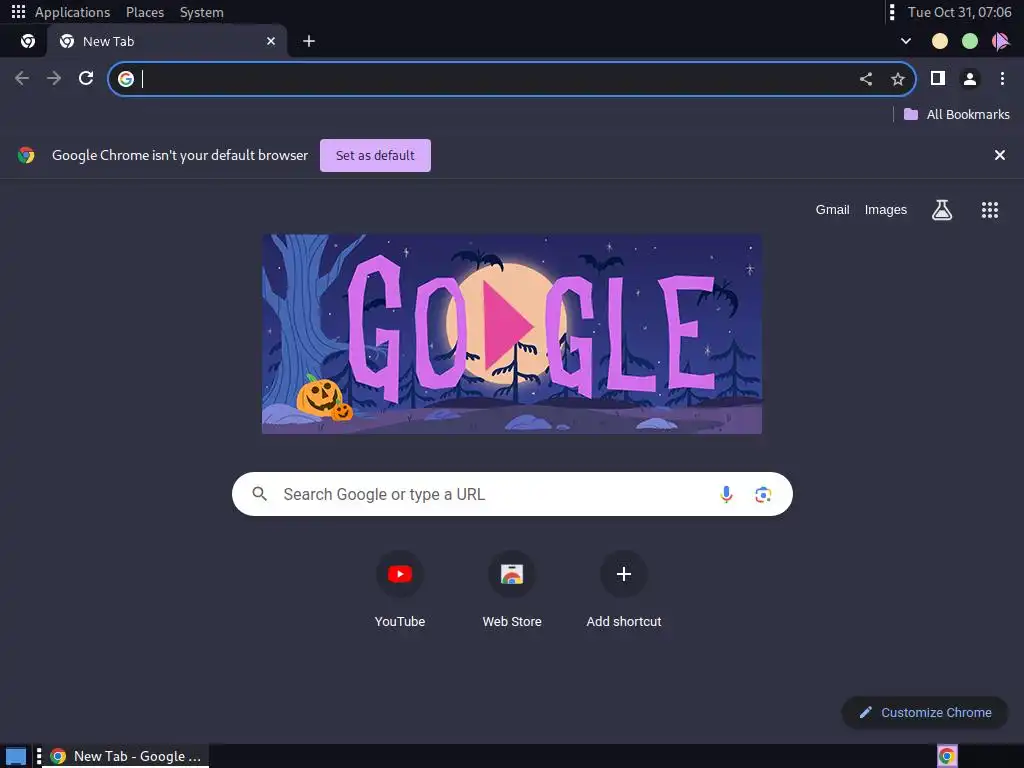Open the System menu
1024x768 pixels.
pyautogui.click(x=202, y=12)
